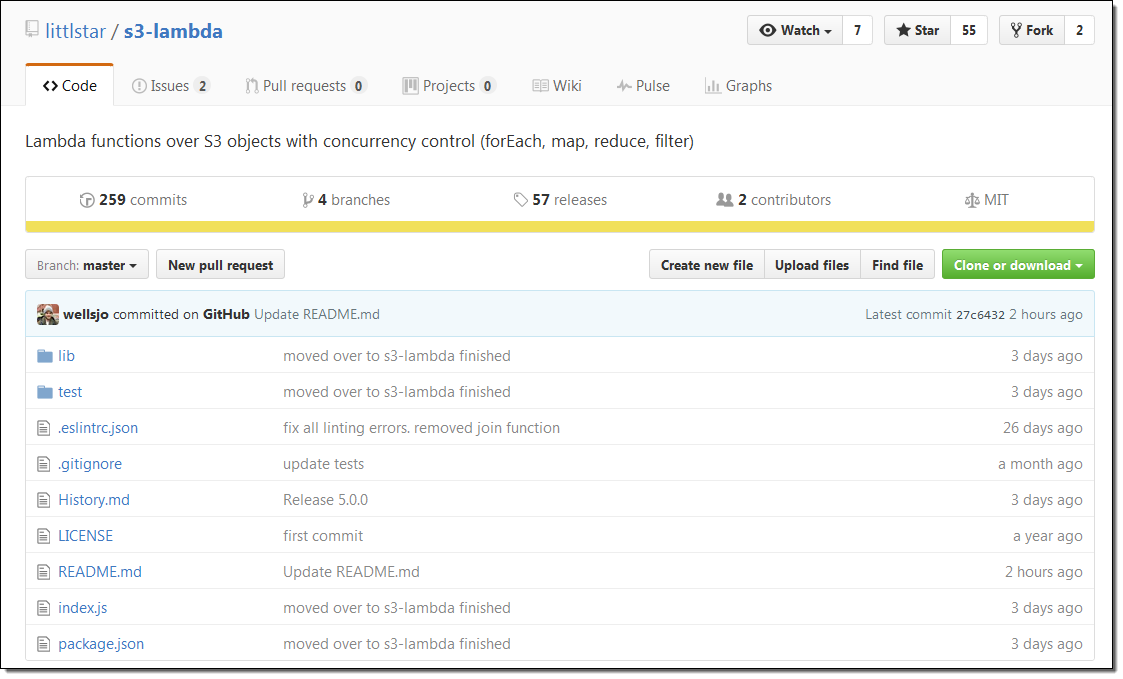Click the law scale icon beside MIT

click(x=972, y=201)
